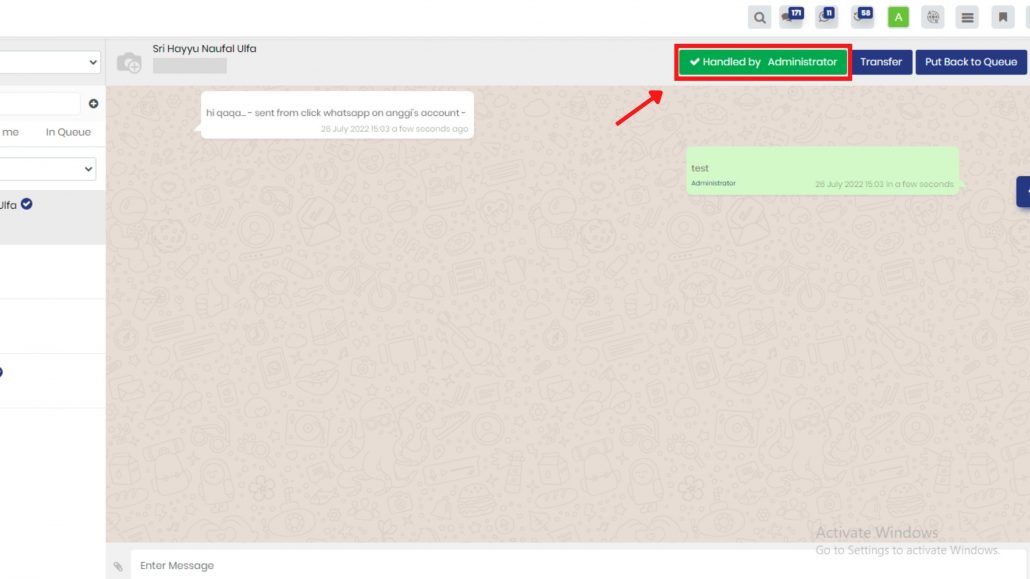1030x579 pixels.
Task: Click the Handled by Administrator button
Action: 763,62
